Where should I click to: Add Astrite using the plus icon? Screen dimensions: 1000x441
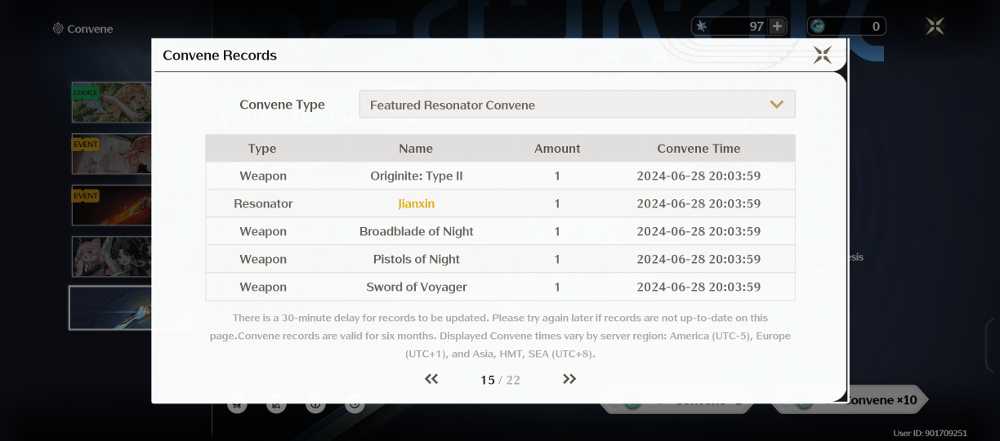[x=777, y=26]
